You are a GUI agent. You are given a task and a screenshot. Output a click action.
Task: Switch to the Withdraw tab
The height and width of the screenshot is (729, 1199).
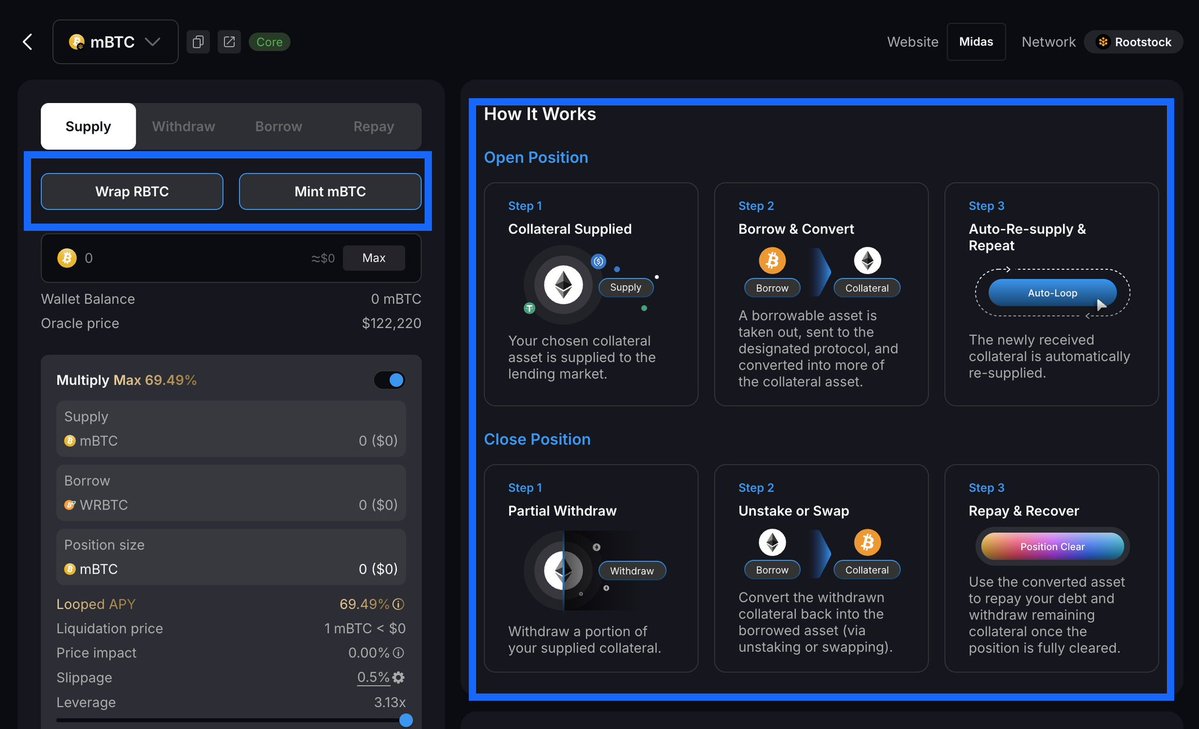pyautogui.click(x=183, y=126)
